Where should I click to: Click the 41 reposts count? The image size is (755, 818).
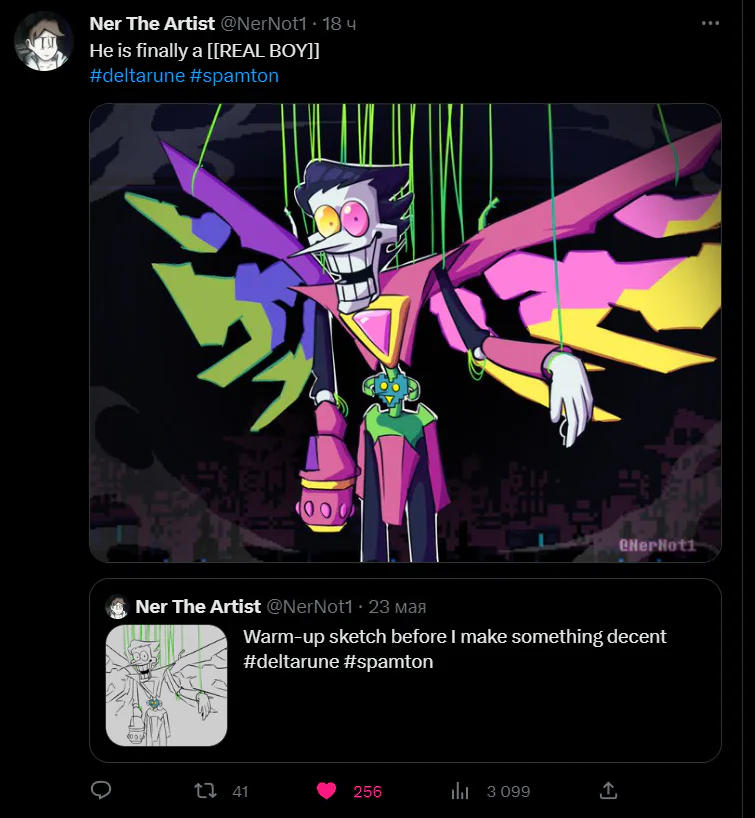click(240, 791)
